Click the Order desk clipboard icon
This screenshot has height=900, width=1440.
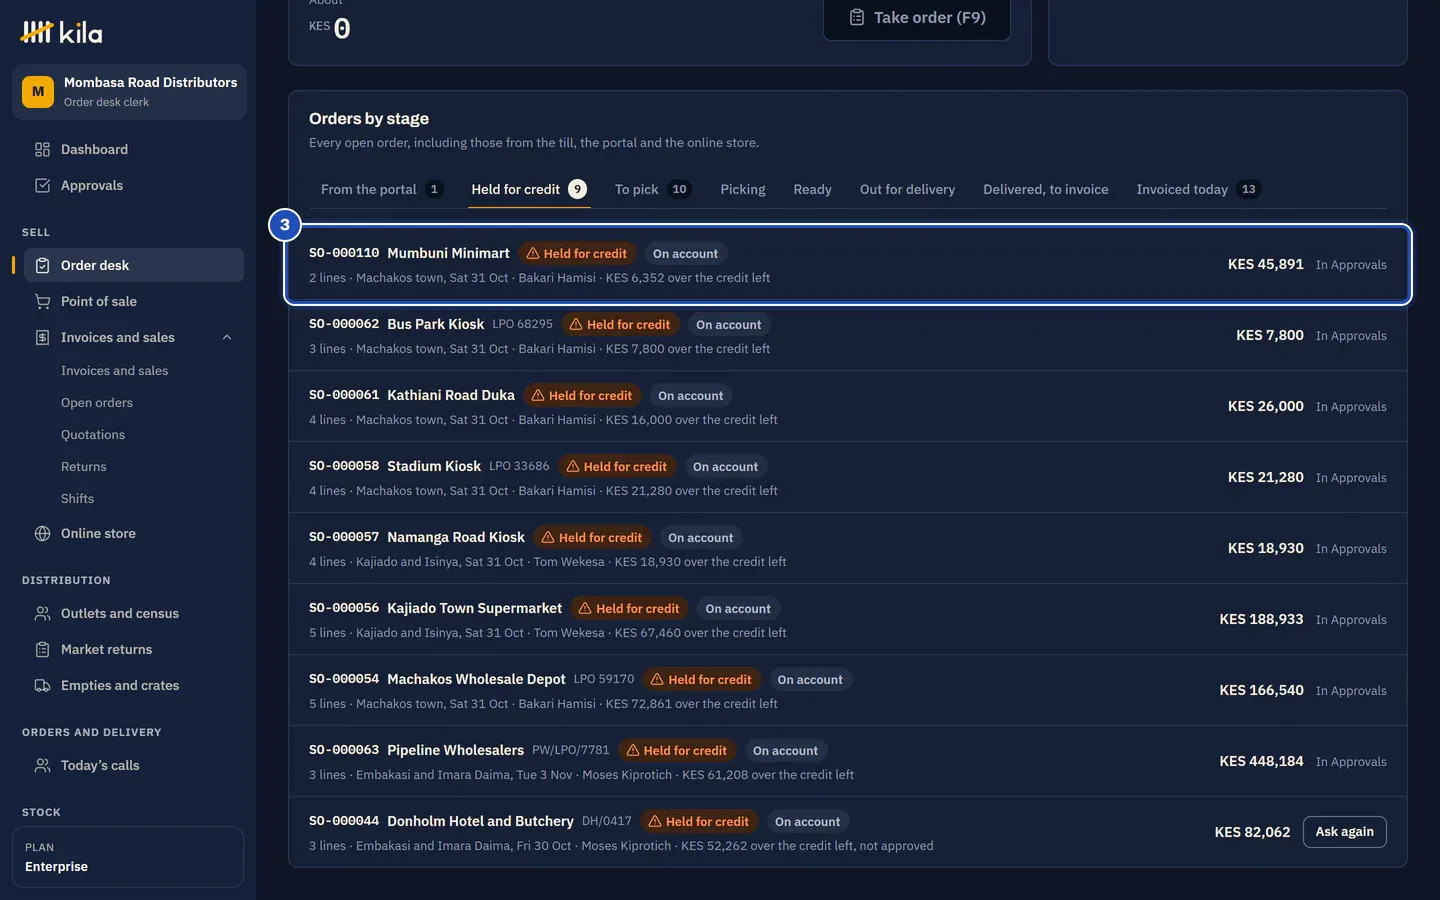pyautogui.click(x=42, y=266)
